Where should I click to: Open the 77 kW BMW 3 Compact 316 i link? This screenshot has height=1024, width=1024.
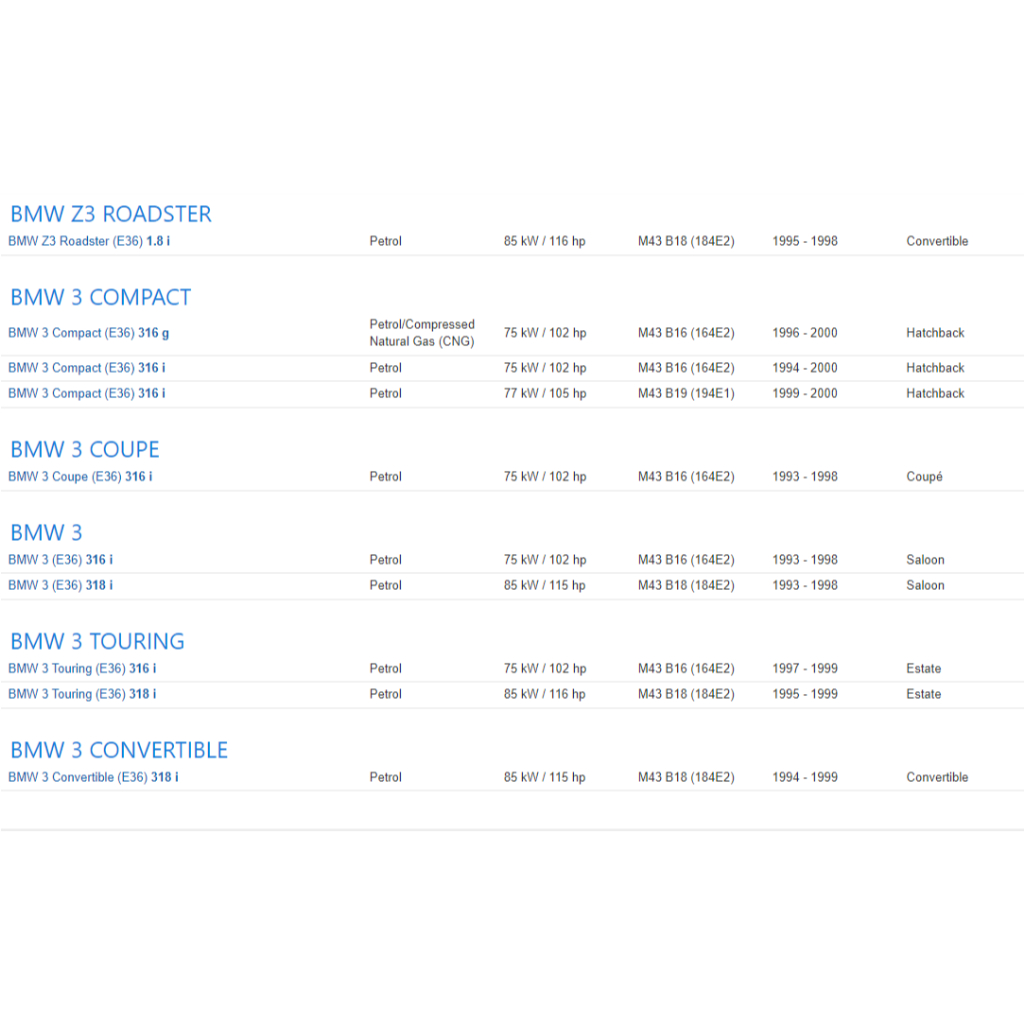pyautogui.click(x=87, y=394)
